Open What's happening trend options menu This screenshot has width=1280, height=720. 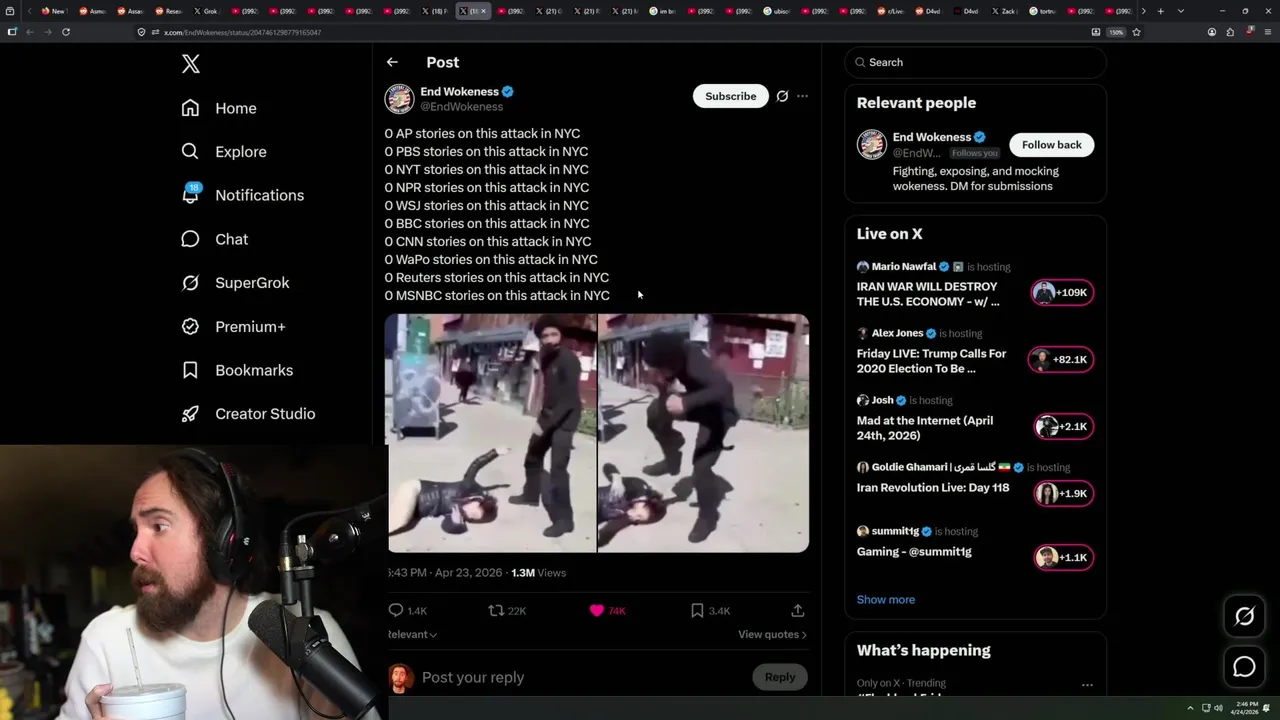(x=1087, y=685)
